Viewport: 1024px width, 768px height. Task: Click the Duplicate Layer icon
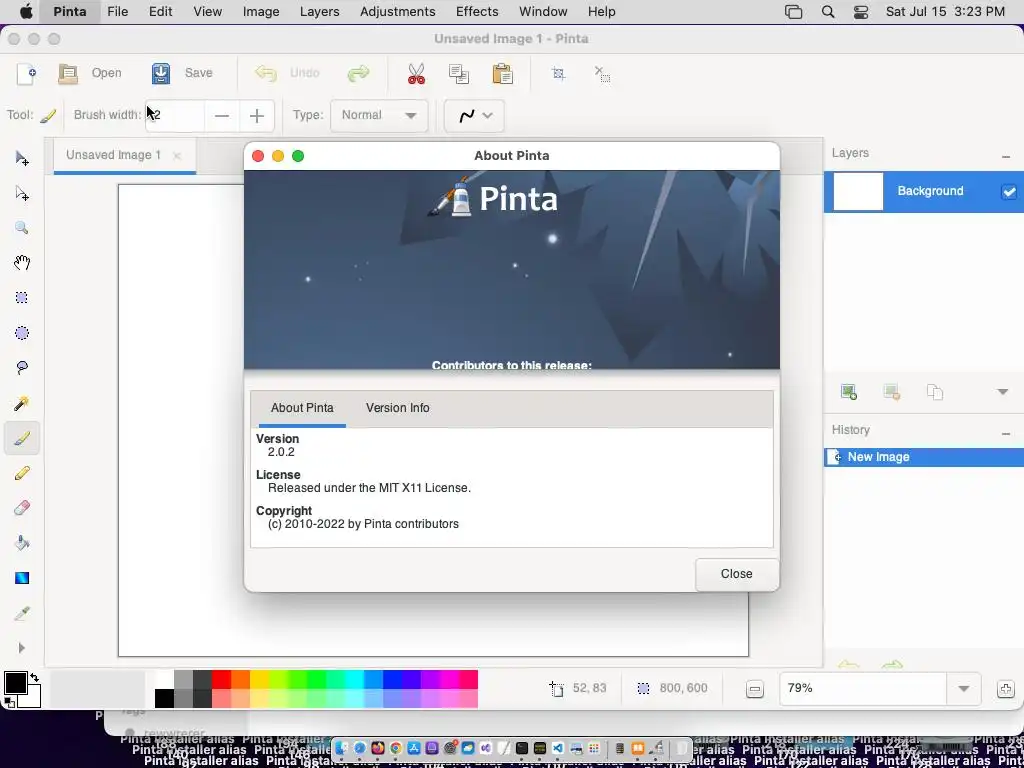(935, 392)
